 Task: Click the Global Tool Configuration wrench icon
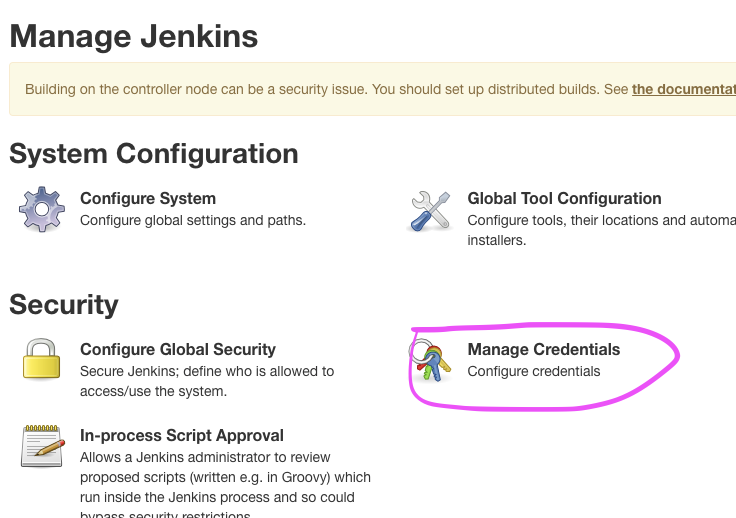[431, 210]
